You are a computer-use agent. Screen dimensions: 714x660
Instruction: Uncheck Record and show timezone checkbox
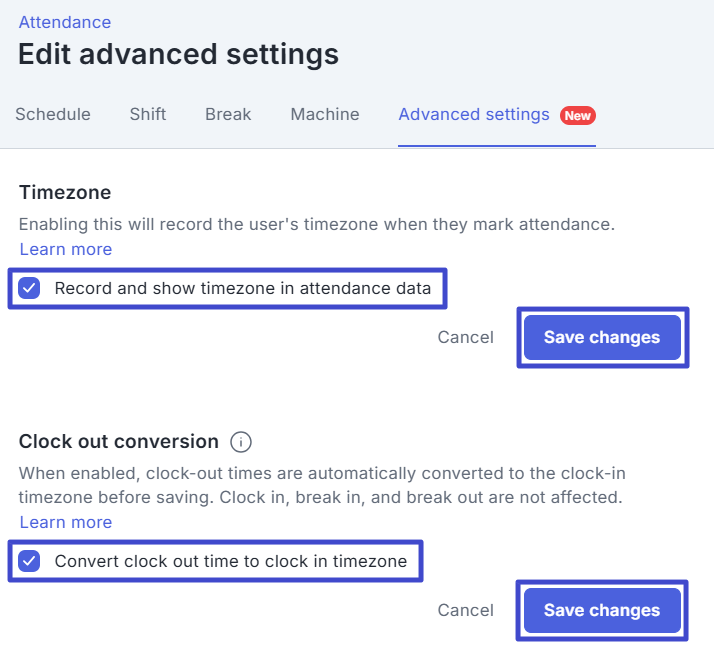coord(29,288)
